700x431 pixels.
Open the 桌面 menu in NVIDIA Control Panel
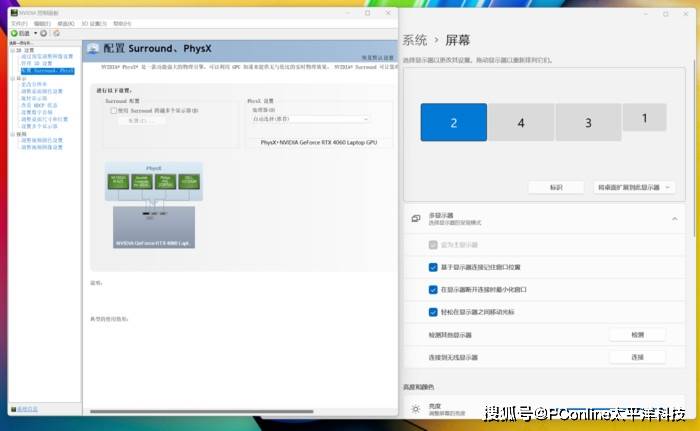[x=66, y=23]
